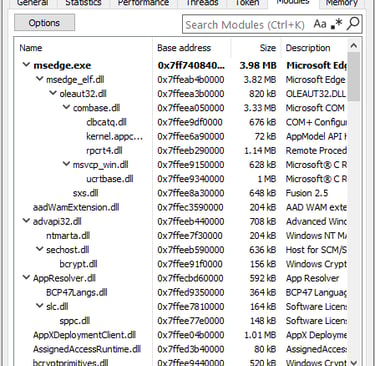The height and width of the screenshot is (366, 375).
Task: Switch to the Token tab
Action: (x=247, y=3)
